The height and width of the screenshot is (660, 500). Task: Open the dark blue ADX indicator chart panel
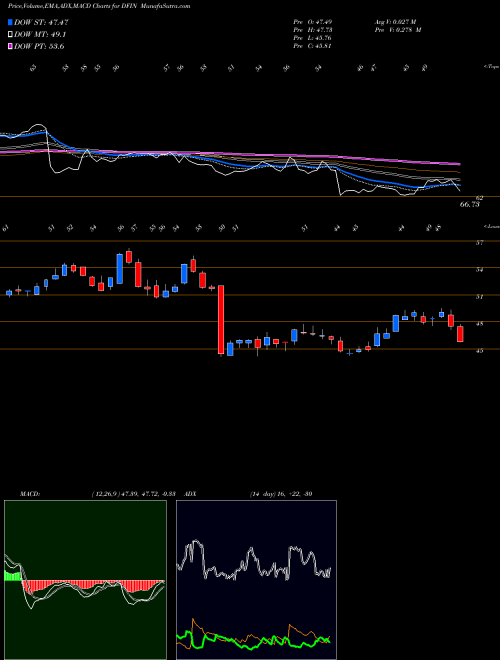256,580
